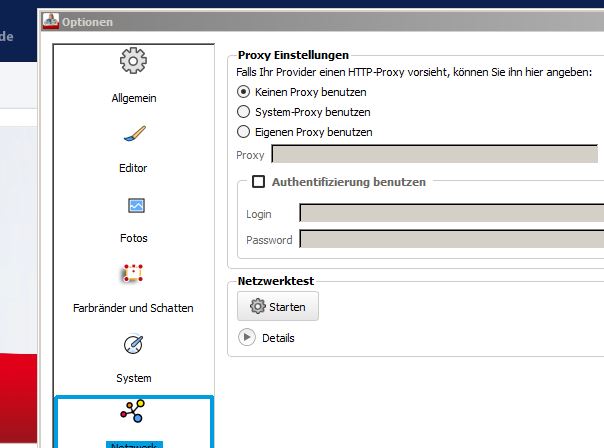Switch to the System category label

134,378
